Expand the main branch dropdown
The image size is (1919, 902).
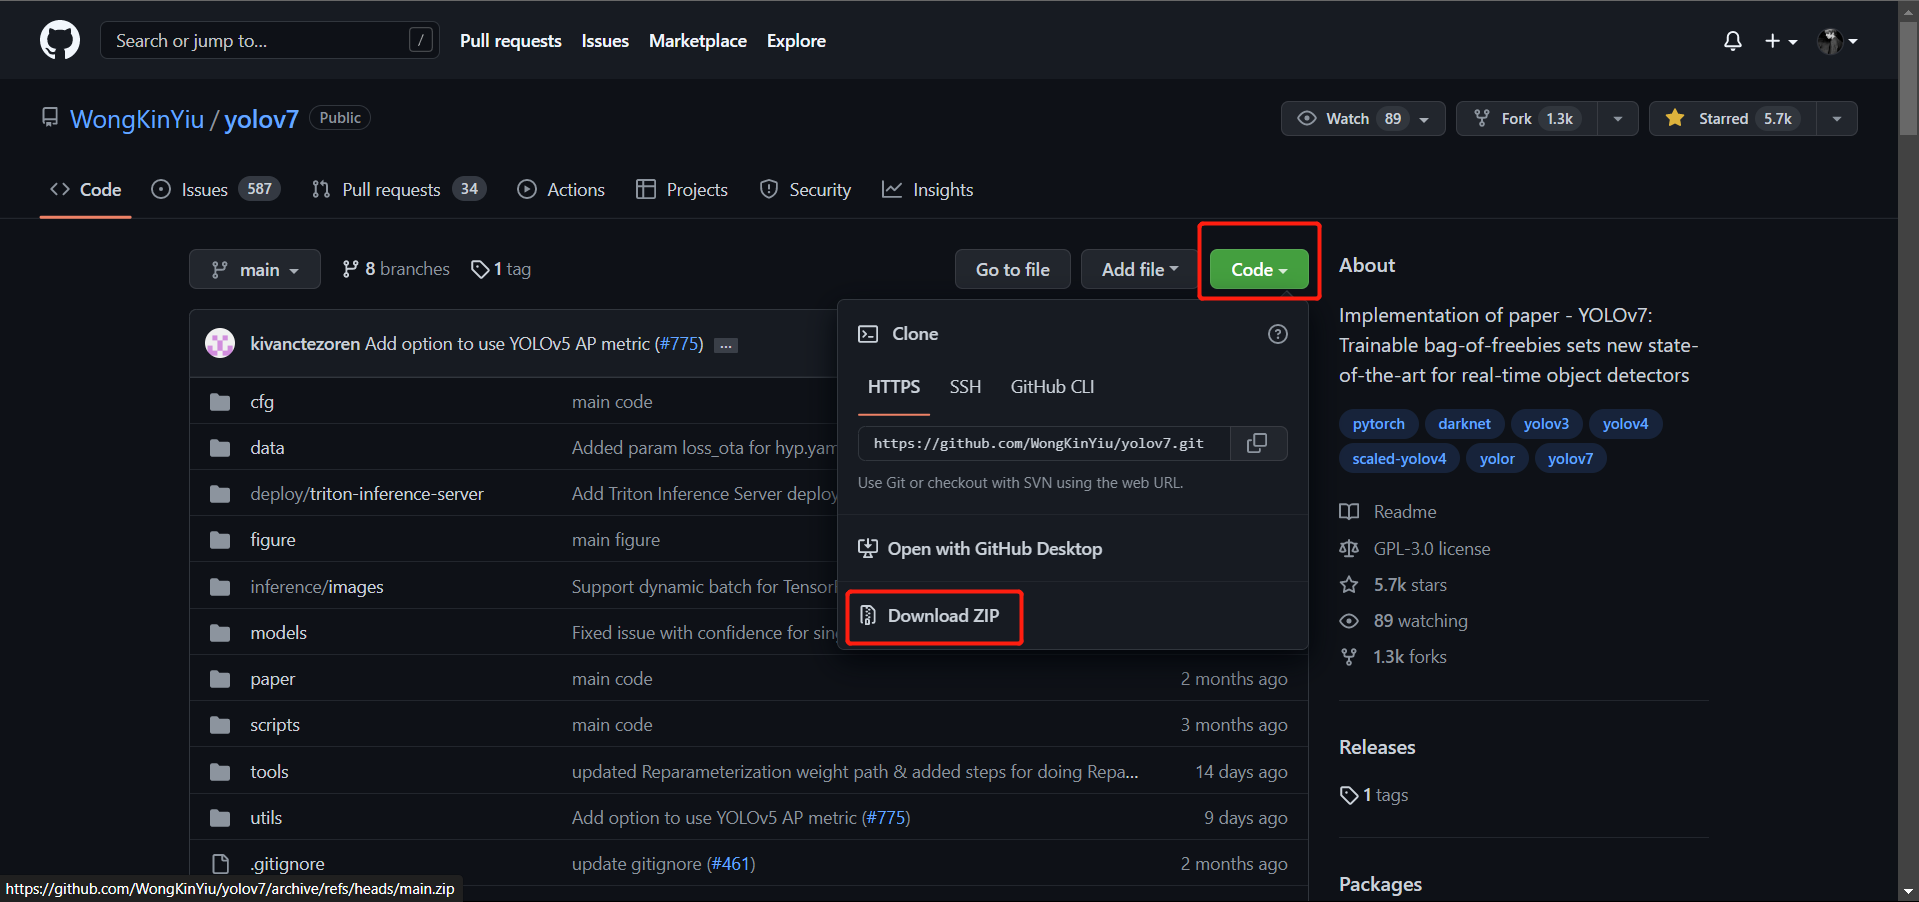pos(255,270)
